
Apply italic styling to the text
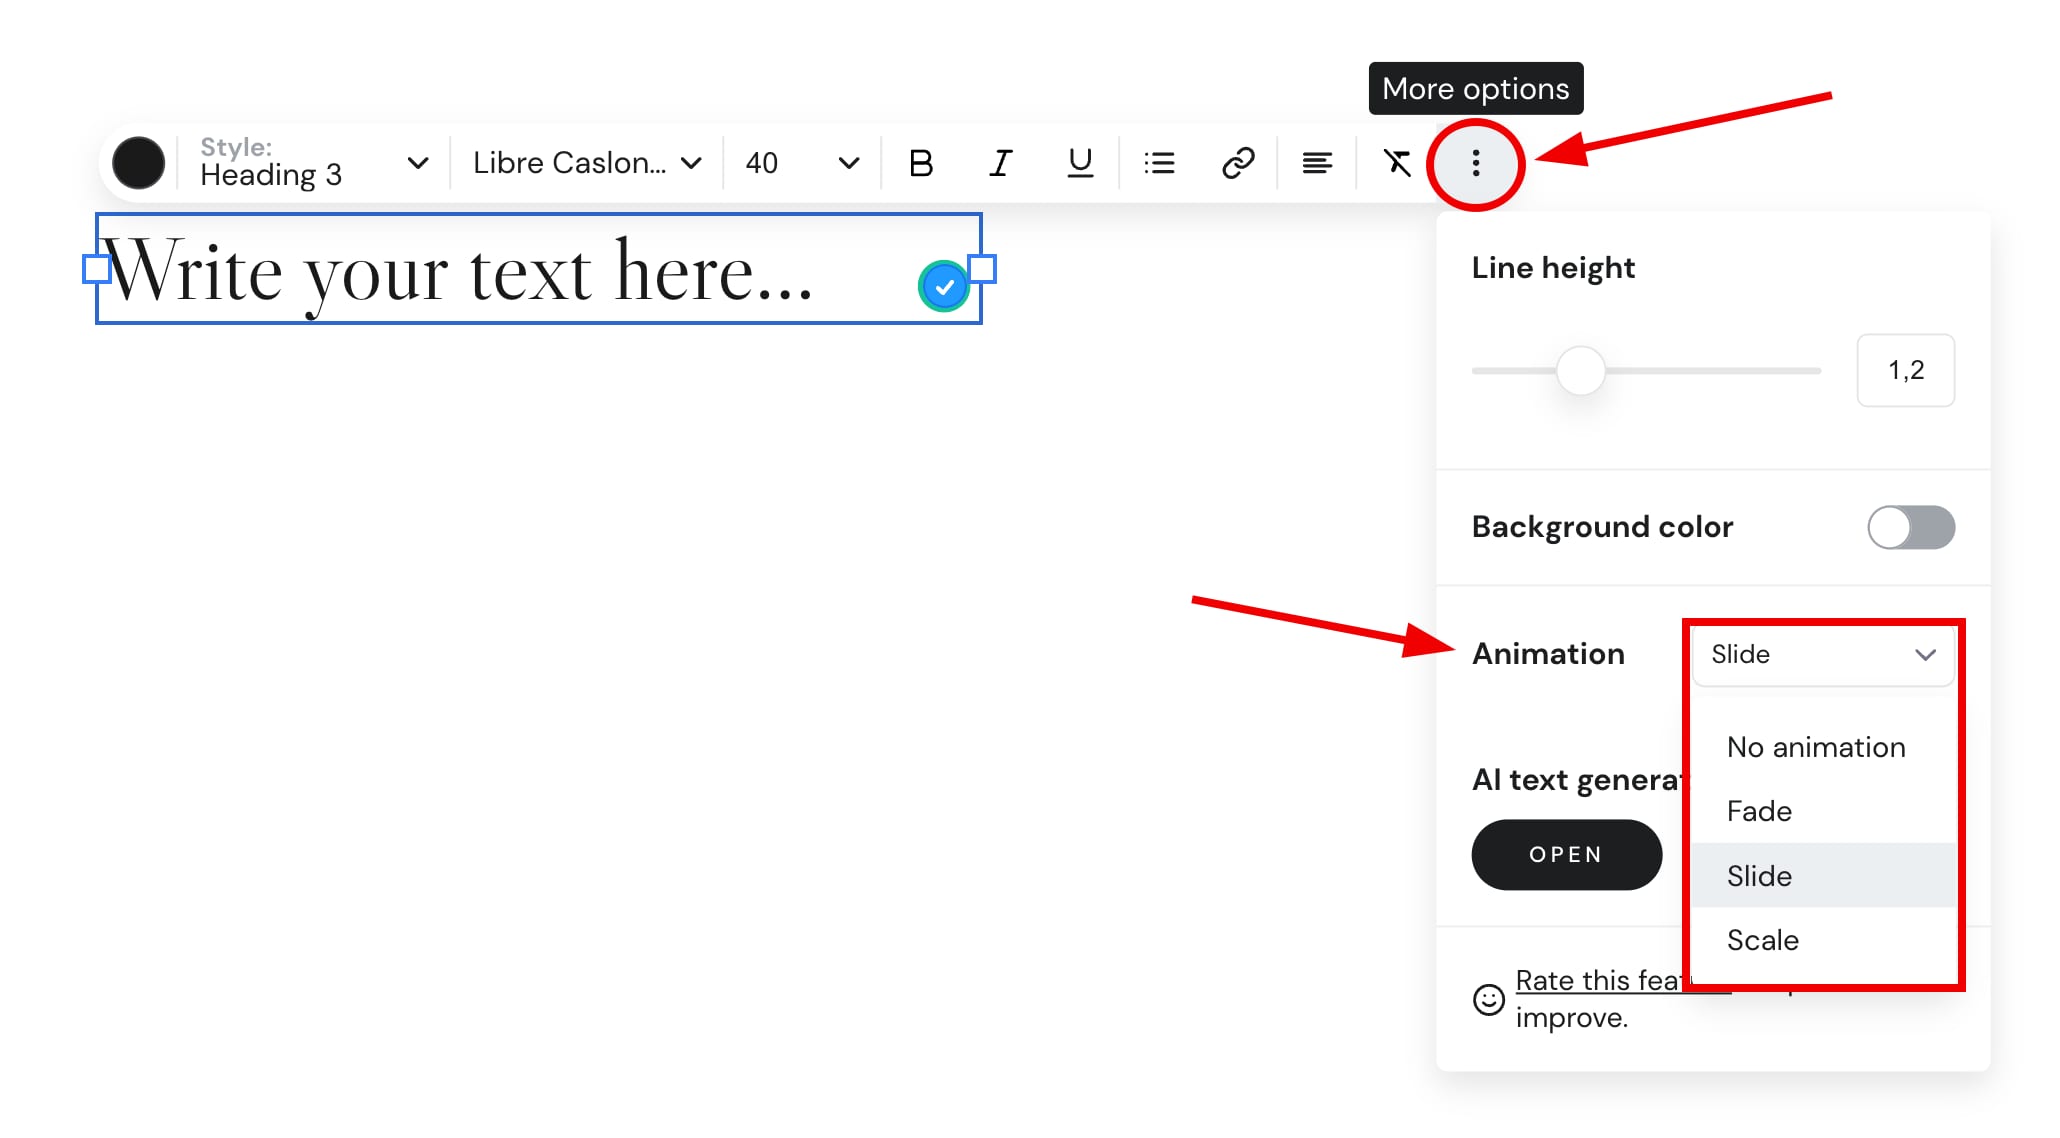coord(1000,163)
